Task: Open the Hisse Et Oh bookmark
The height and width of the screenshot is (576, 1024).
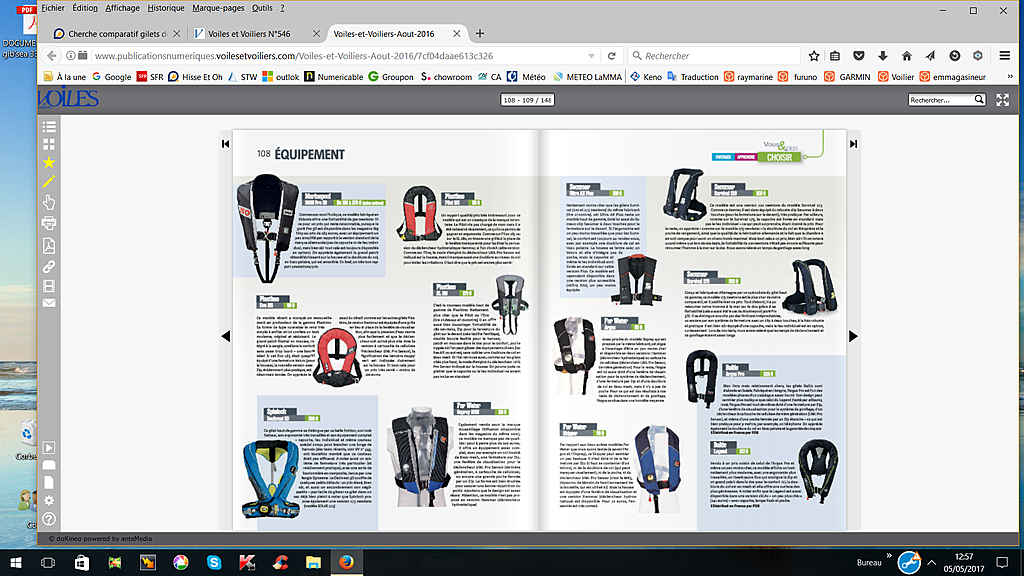Action: point(195,77)
